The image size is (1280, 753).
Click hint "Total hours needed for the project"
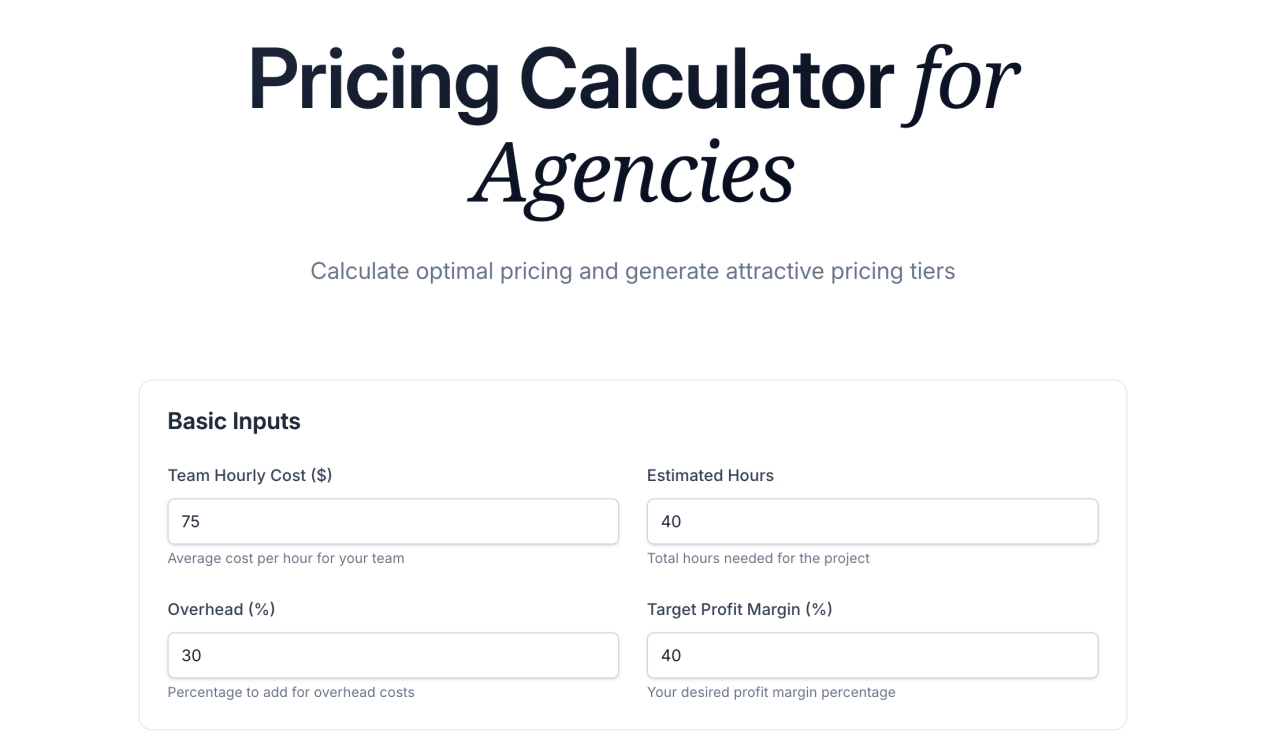(x=758, y=558)
